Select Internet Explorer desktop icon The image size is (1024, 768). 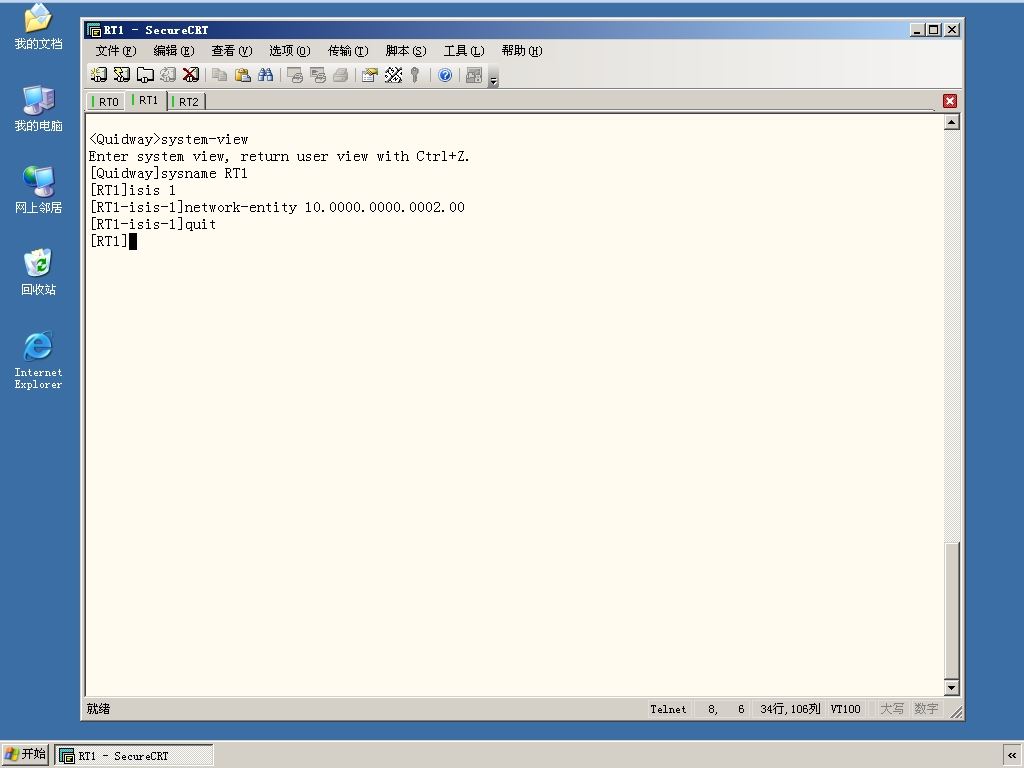coord(38,360)
